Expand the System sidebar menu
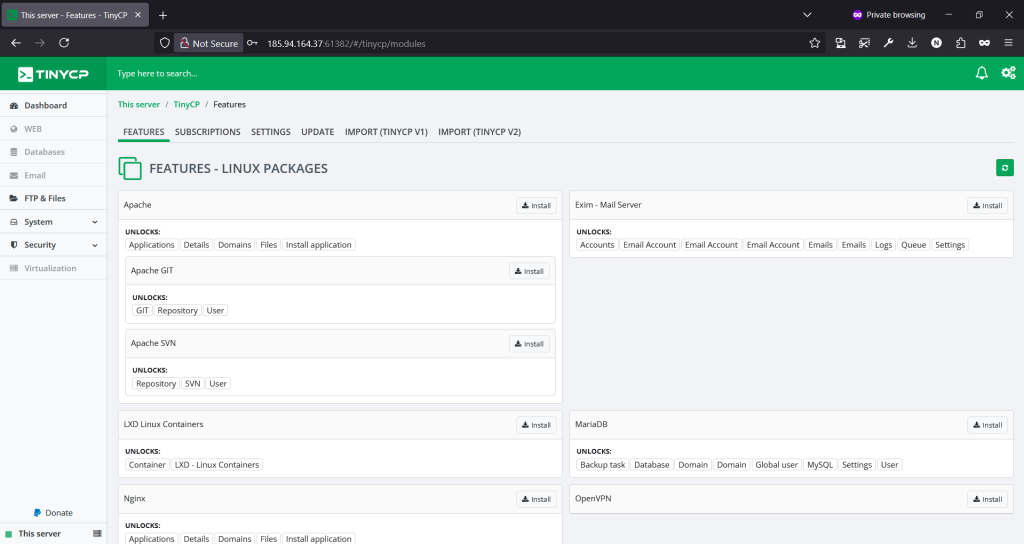 click(x=54, y=222)
